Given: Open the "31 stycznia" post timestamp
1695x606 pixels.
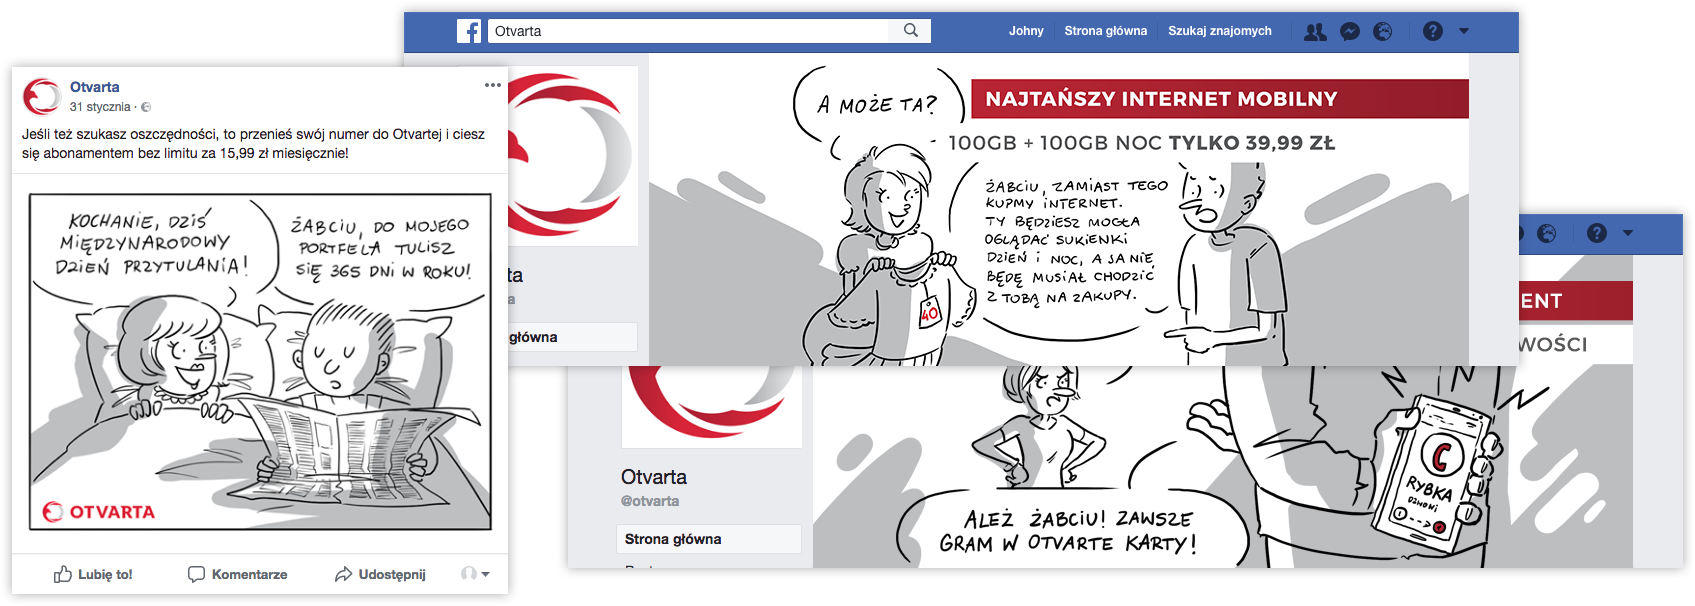Looking at the screenshot, I should [x=100, y=107].
